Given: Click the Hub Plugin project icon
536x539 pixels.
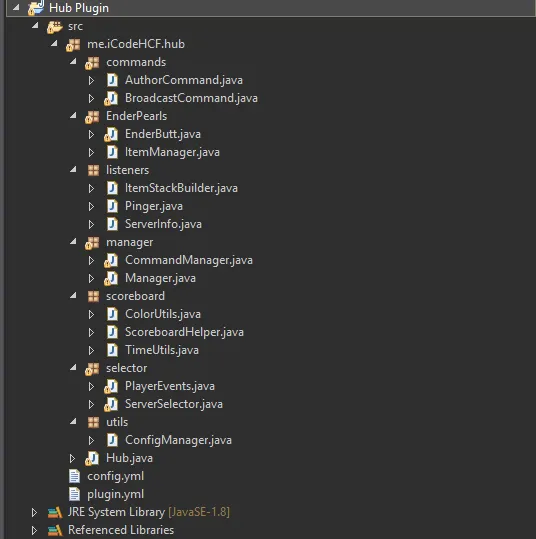Looking at the screenshot, I should [x=36, y=8].
